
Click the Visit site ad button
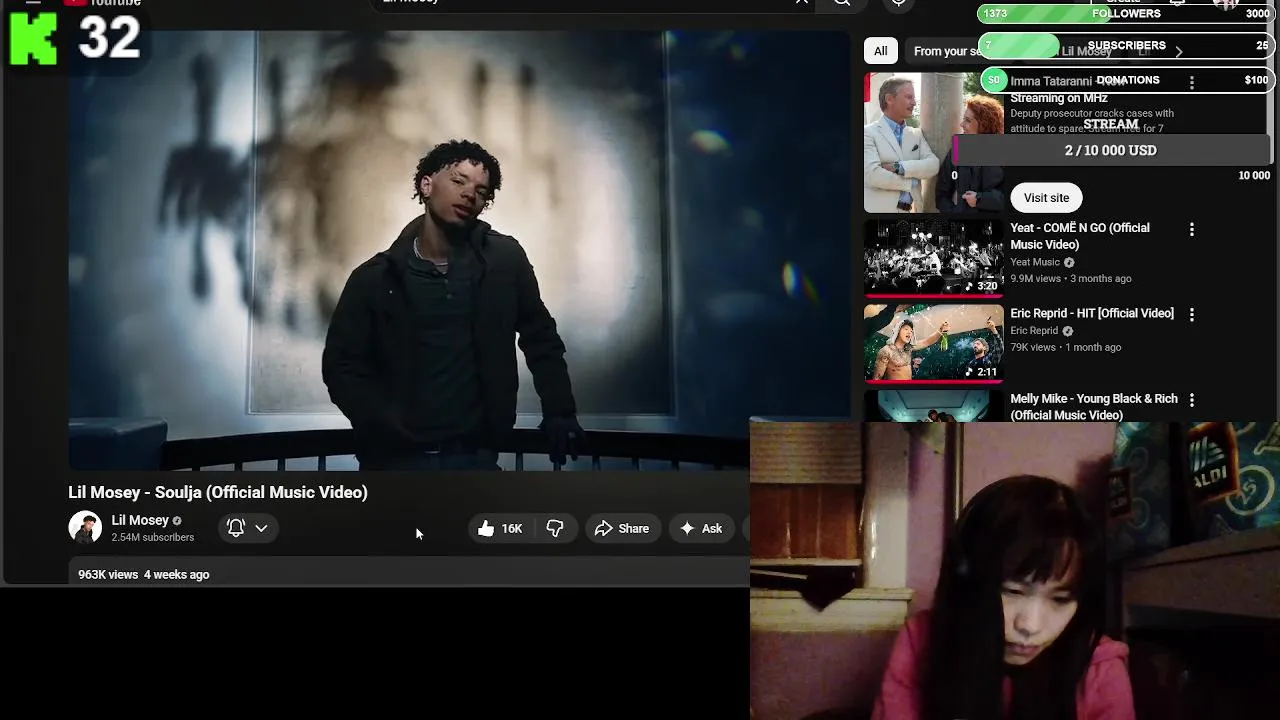[1046, 198]
